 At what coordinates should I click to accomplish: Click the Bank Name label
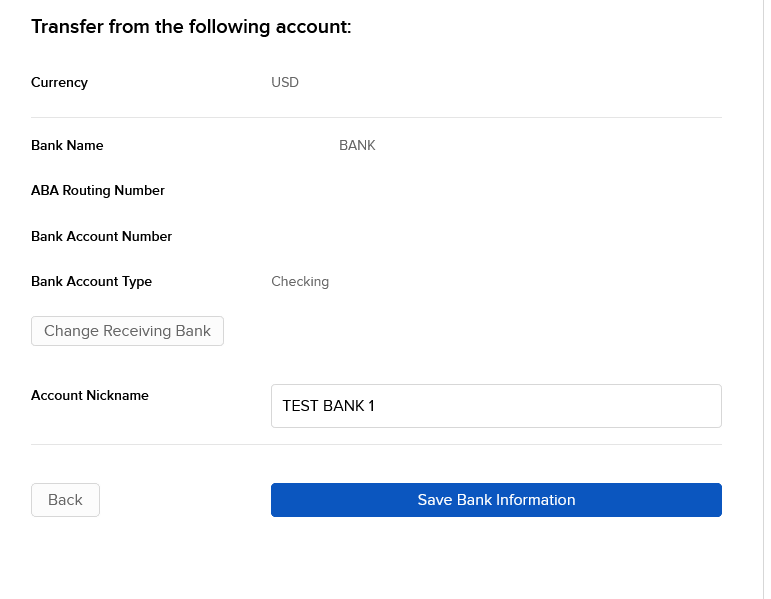coord(67,146)
